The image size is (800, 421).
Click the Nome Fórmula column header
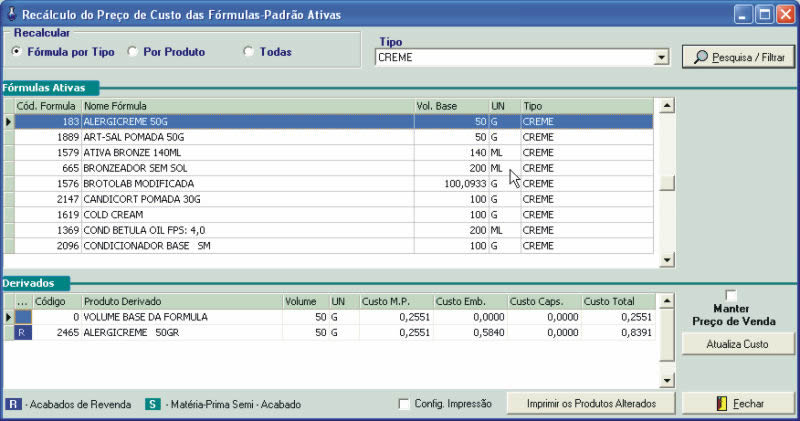point(248,106)
